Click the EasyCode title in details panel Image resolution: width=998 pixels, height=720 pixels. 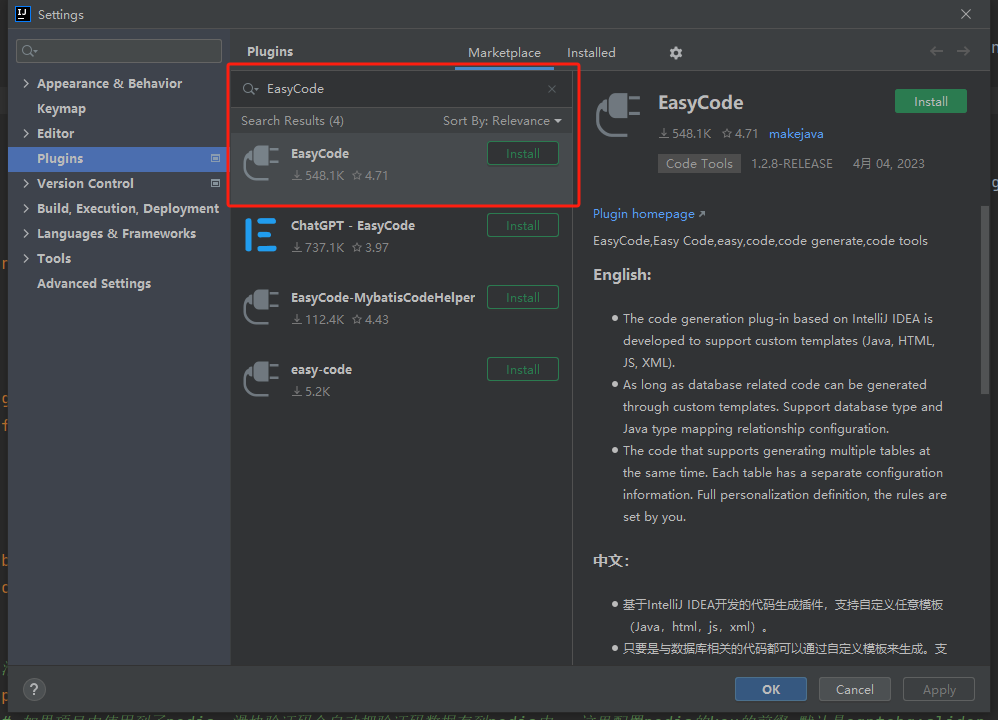700,102
